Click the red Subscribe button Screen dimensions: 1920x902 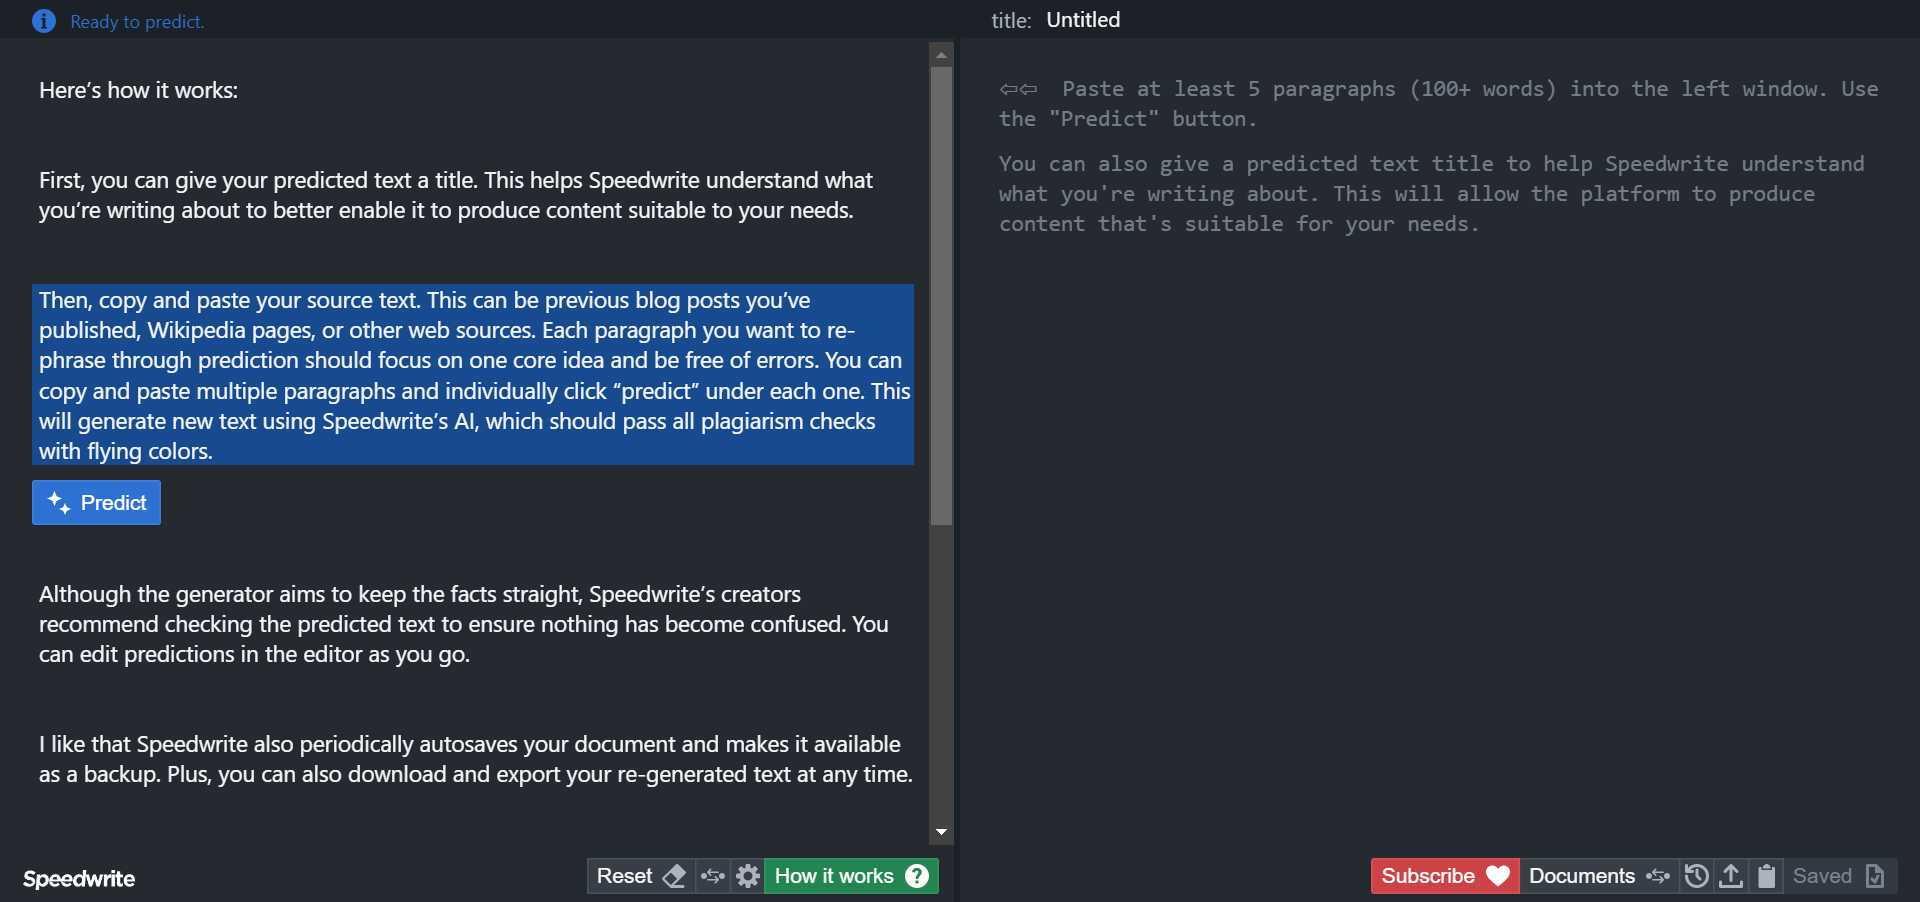click(x=1444, y=877)
